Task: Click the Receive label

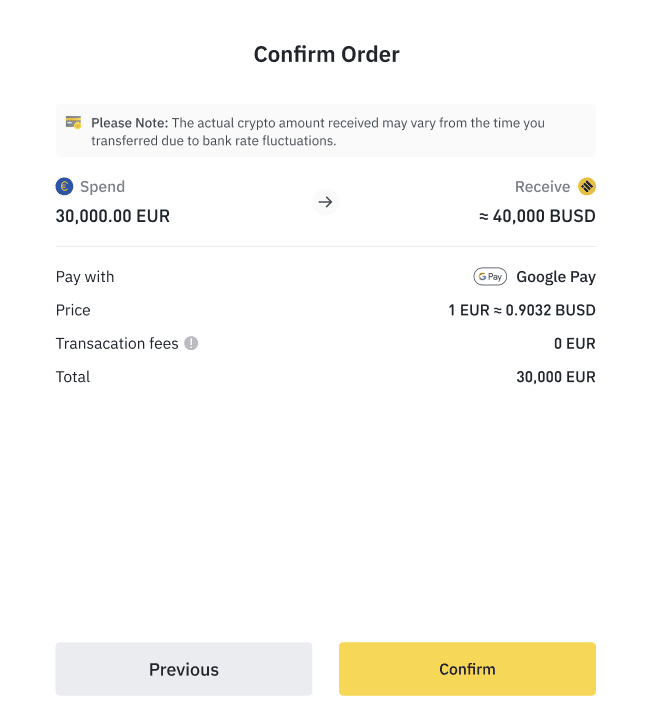Action: 542,186
